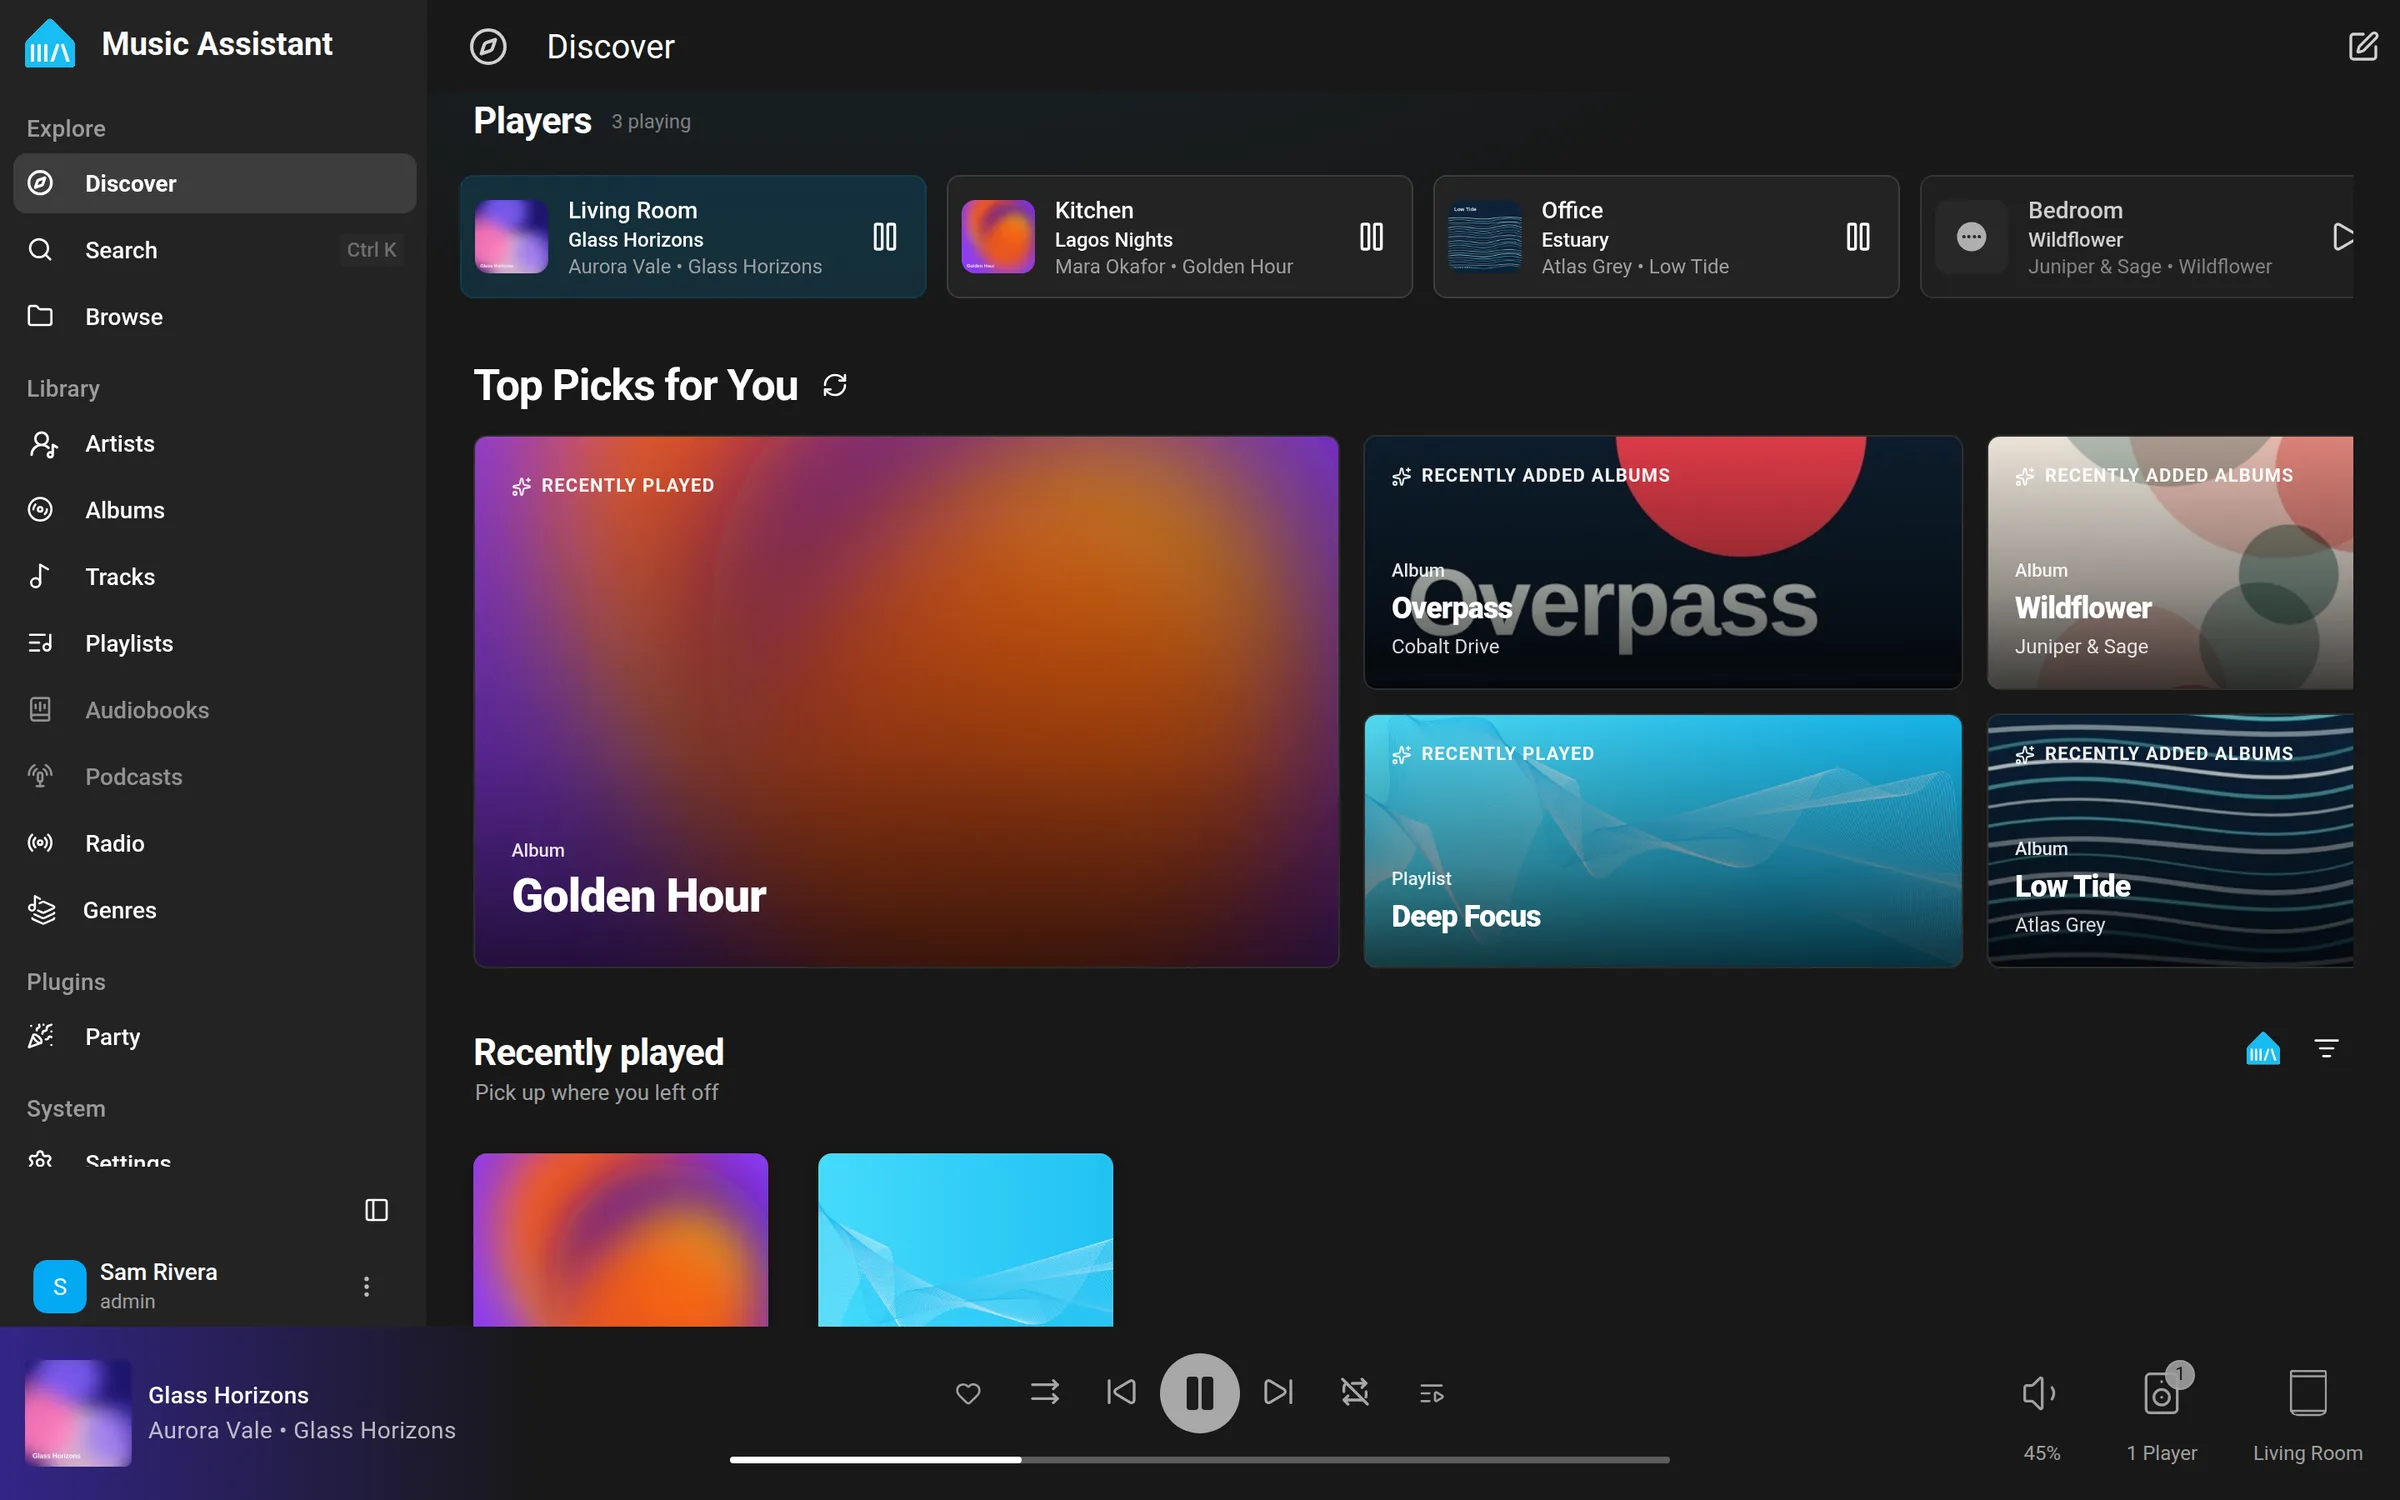2400x1500 pixels.
Task: Select the Living Room player card
Action: coord(693,237)
